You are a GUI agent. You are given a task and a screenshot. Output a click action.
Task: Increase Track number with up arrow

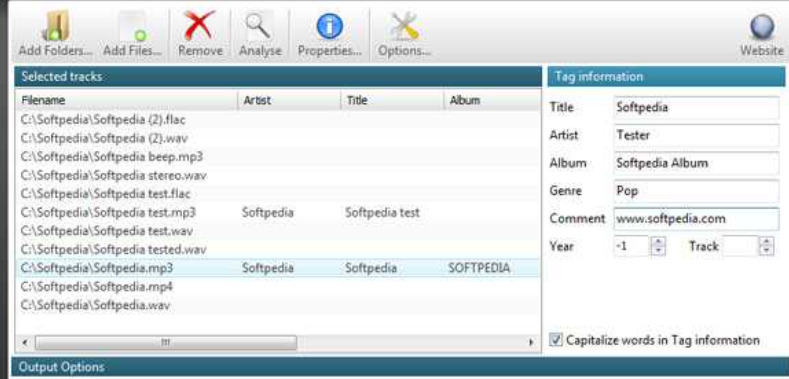(x=766, y=242)
